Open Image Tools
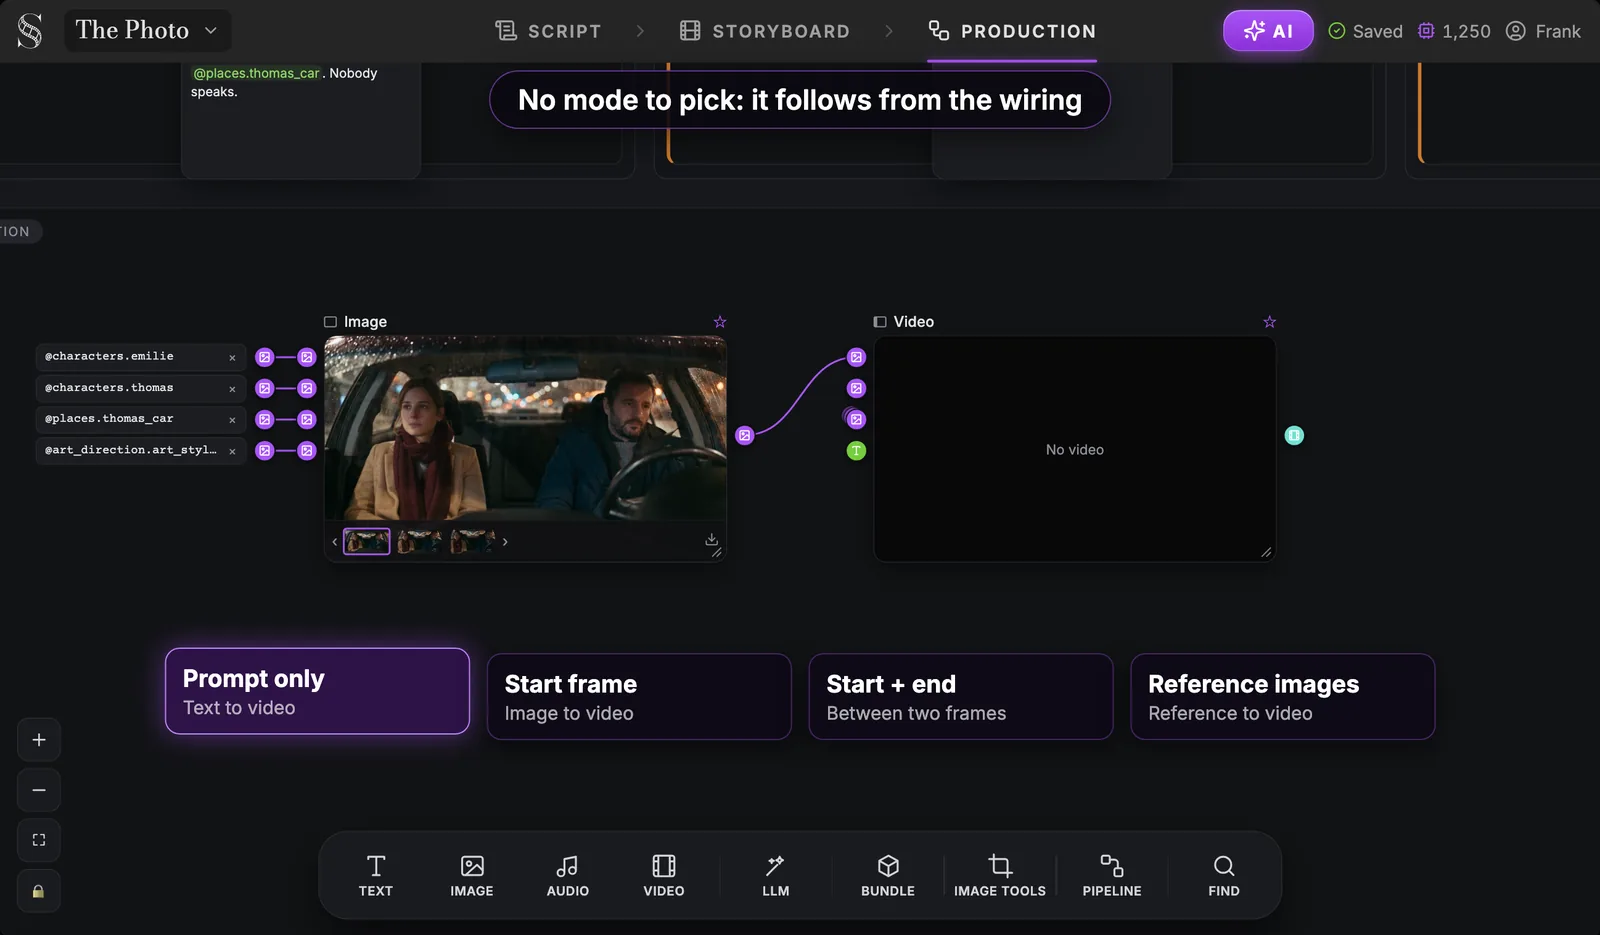 1000,875
